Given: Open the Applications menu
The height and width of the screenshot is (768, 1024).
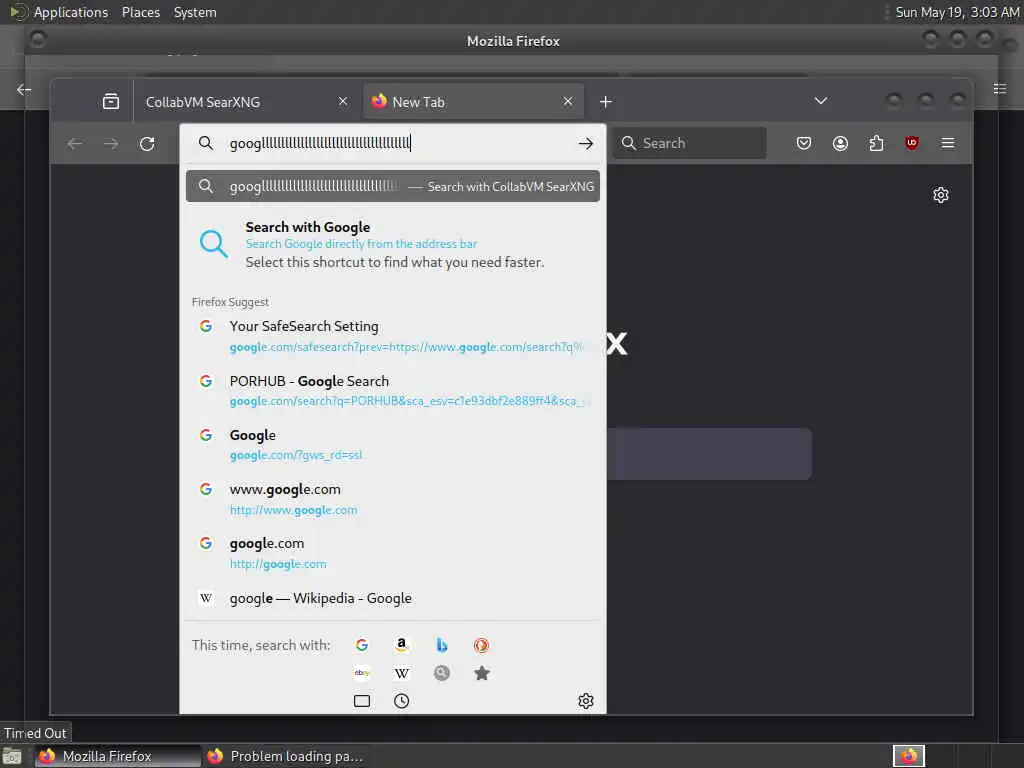Looking at the screenshot, I should point(71,12).
